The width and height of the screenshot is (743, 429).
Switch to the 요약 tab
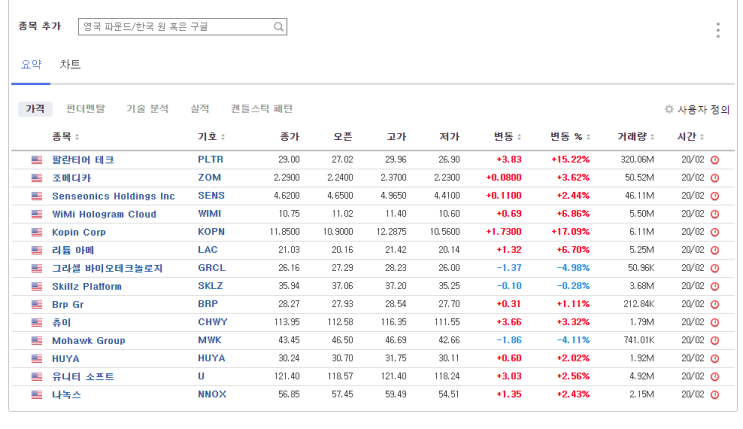[x=31, y=64]
